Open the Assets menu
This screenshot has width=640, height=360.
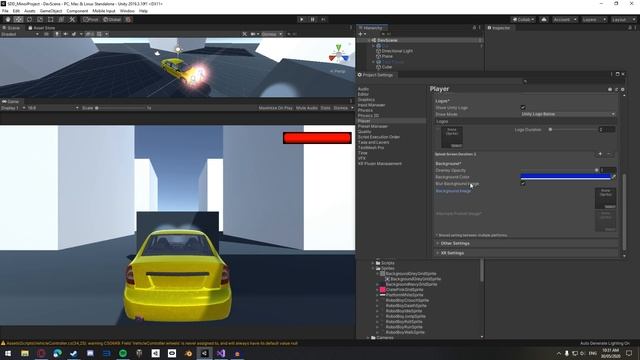(29, 11)
